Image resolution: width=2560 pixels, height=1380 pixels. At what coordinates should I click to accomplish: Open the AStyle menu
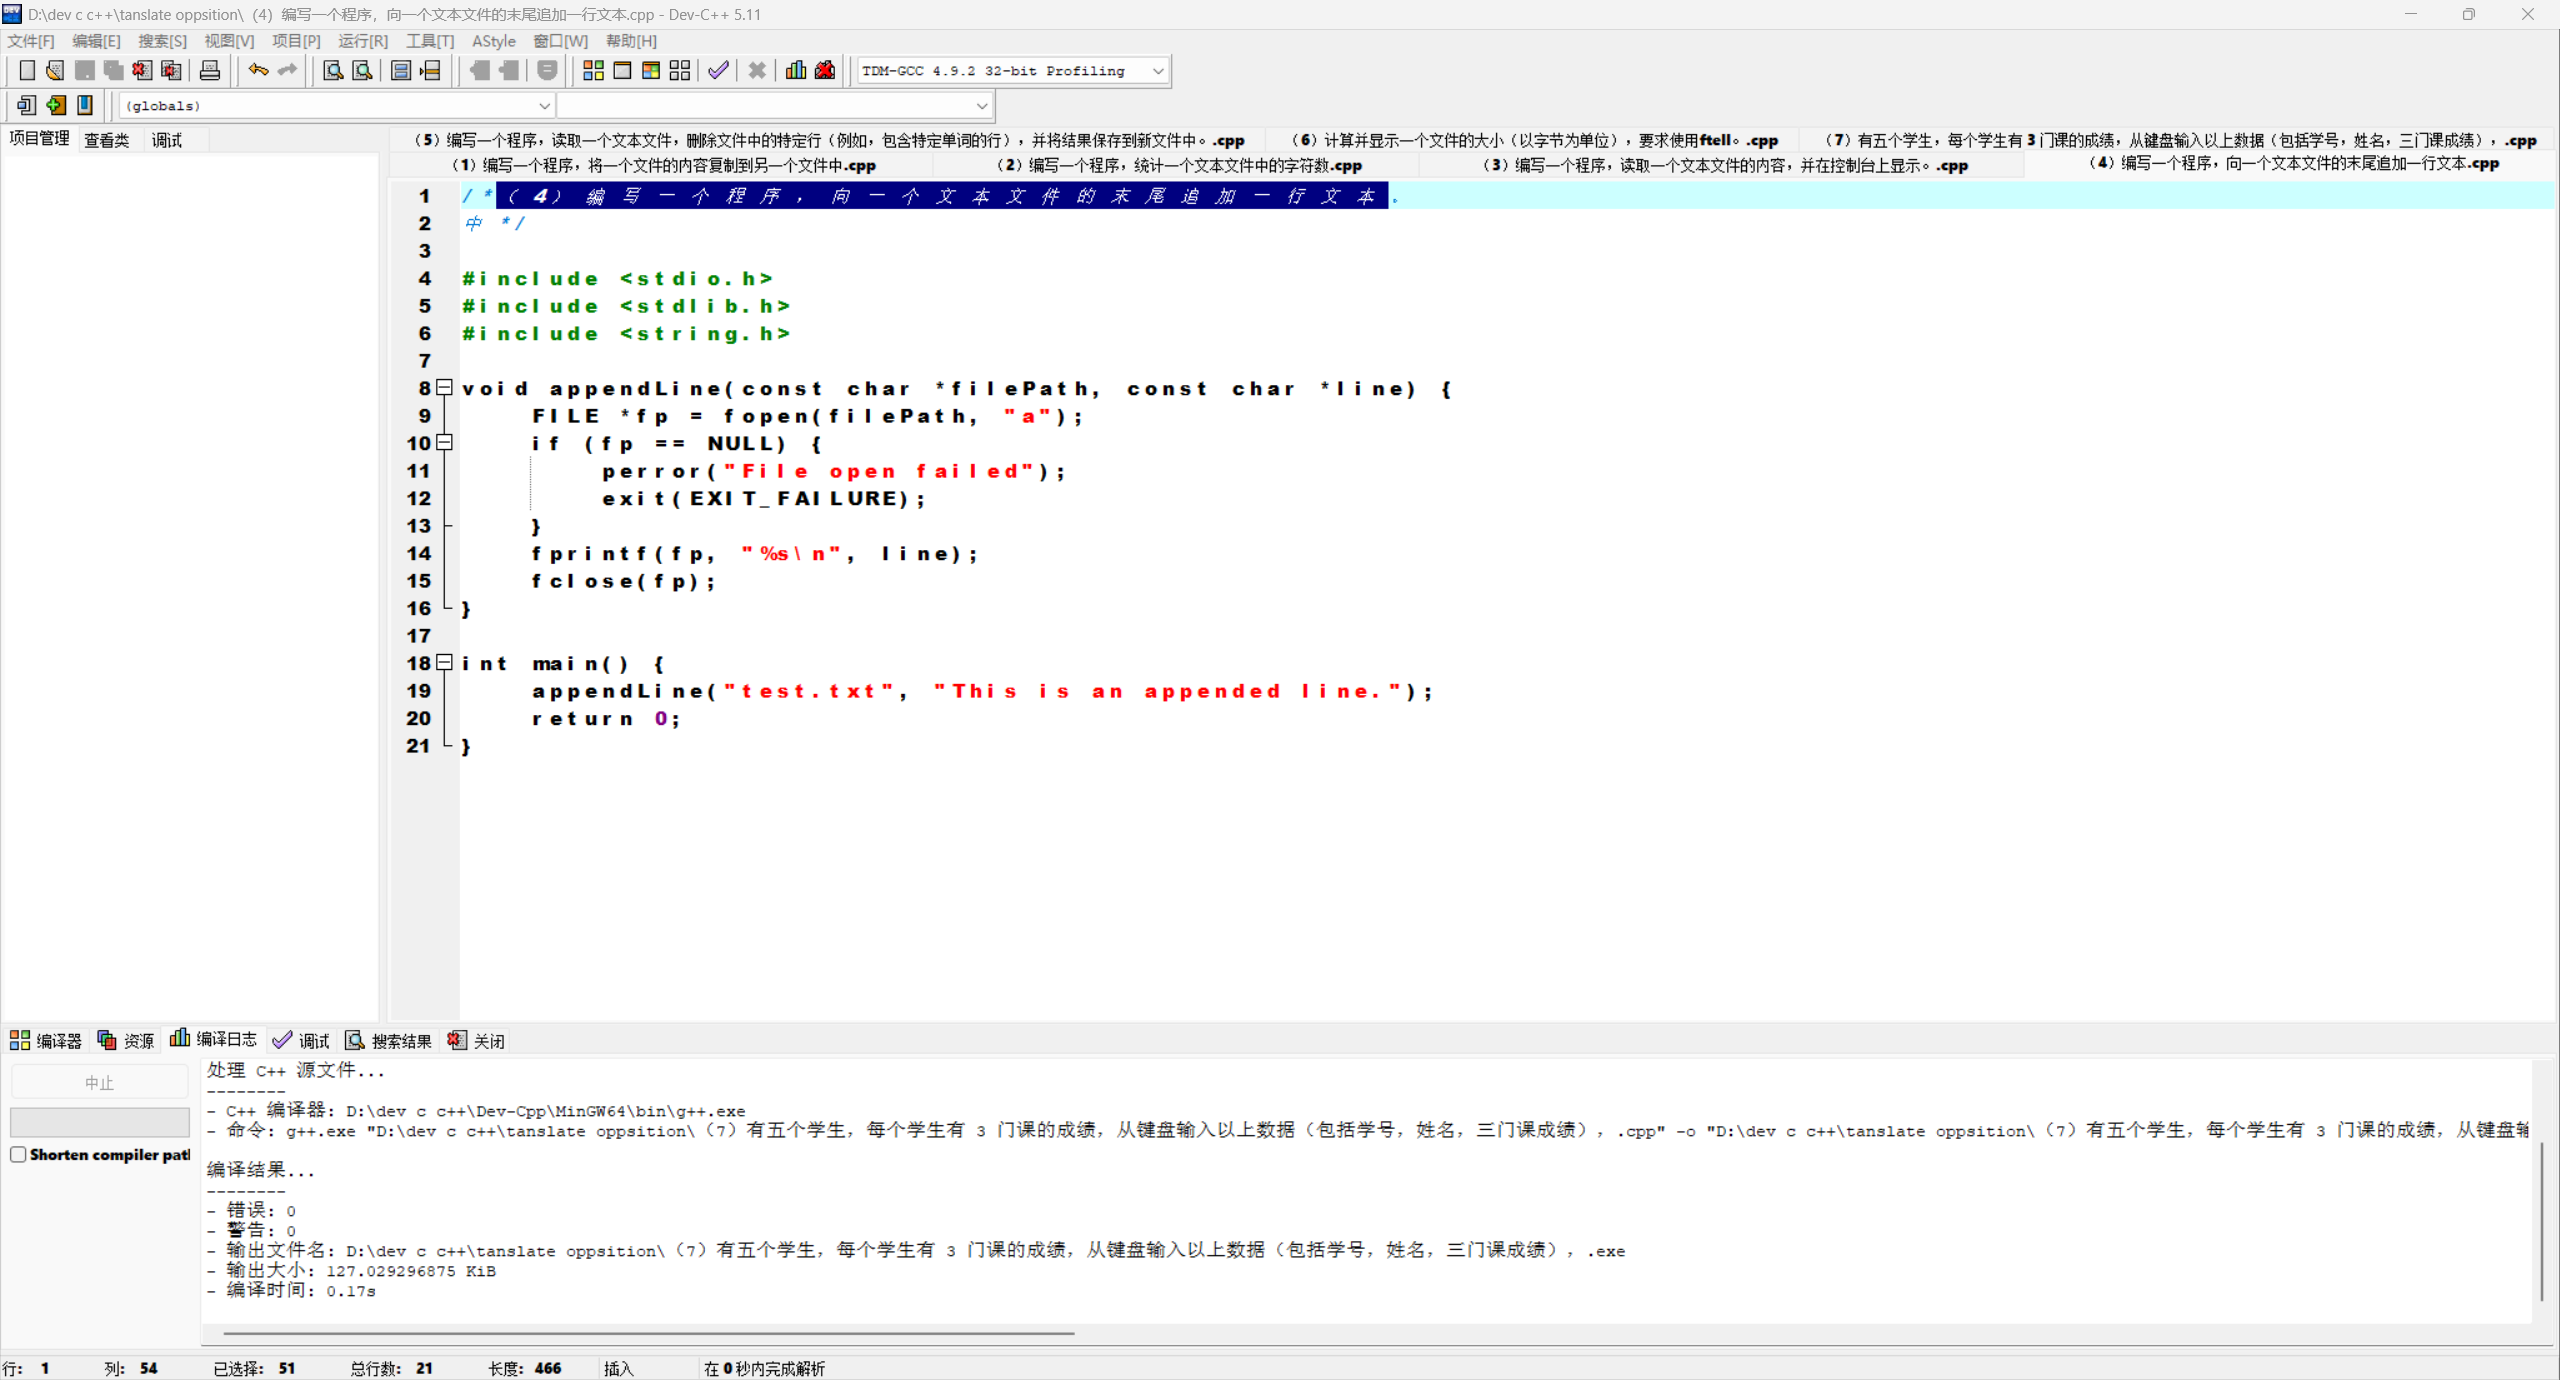494,41
